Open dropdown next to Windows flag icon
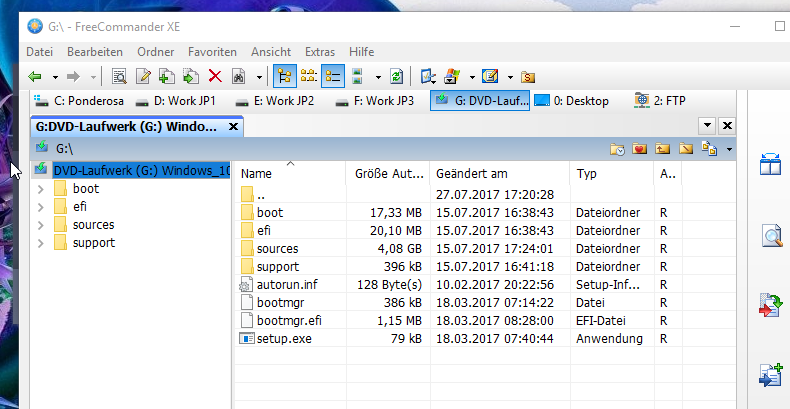 (x=472, y=78)
